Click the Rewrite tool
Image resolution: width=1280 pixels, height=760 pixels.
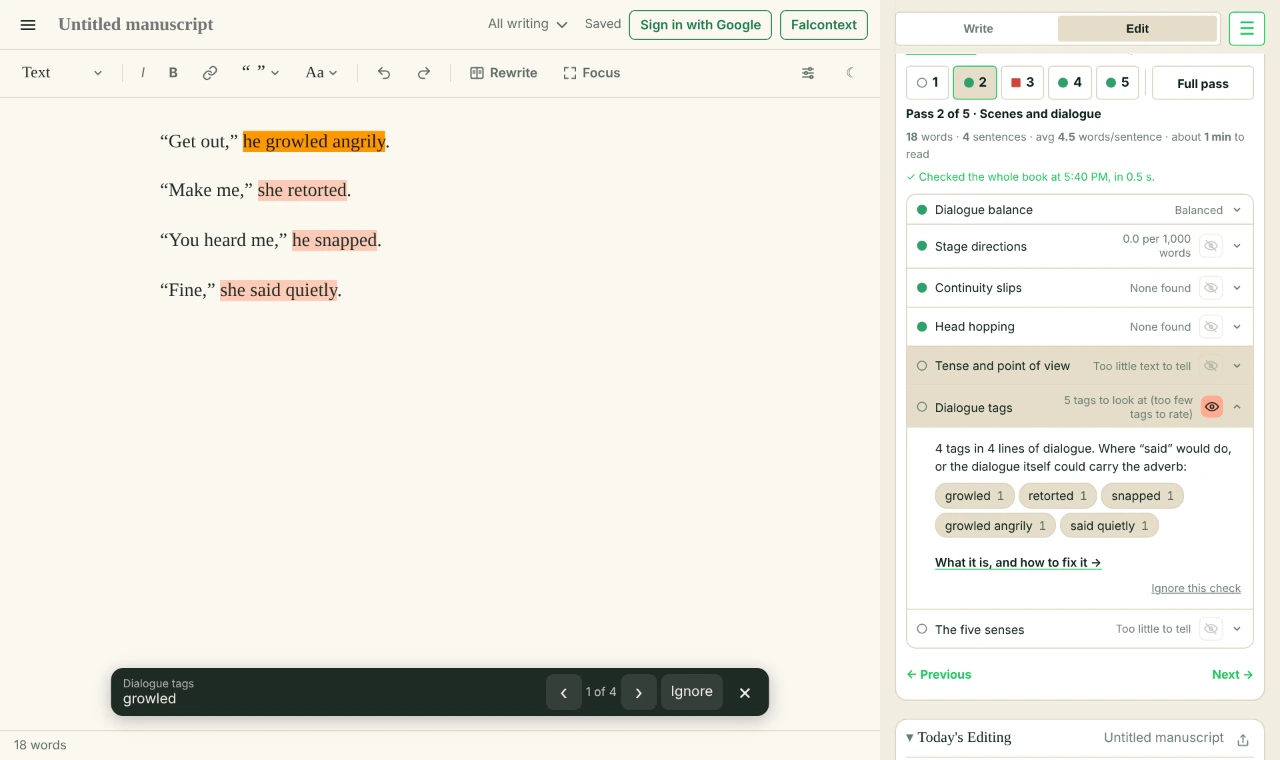[504, 73]
